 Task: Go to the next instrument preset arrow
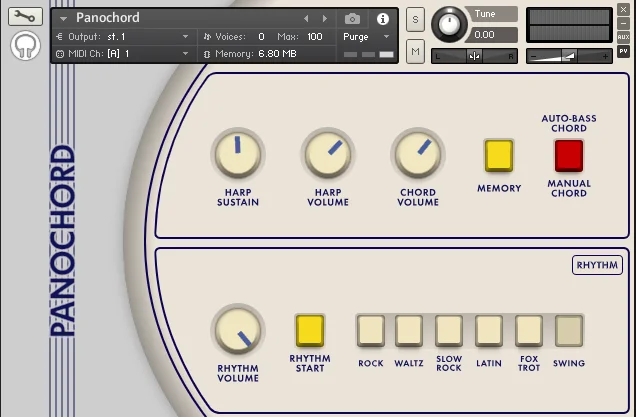(x=324, y=19)
